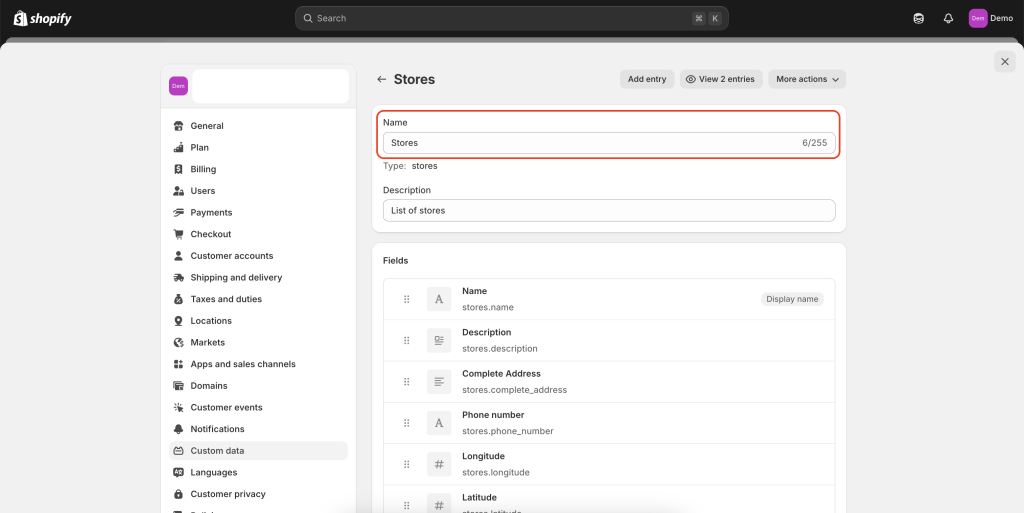Click the Markets globe icon

[x=178, y=343]
